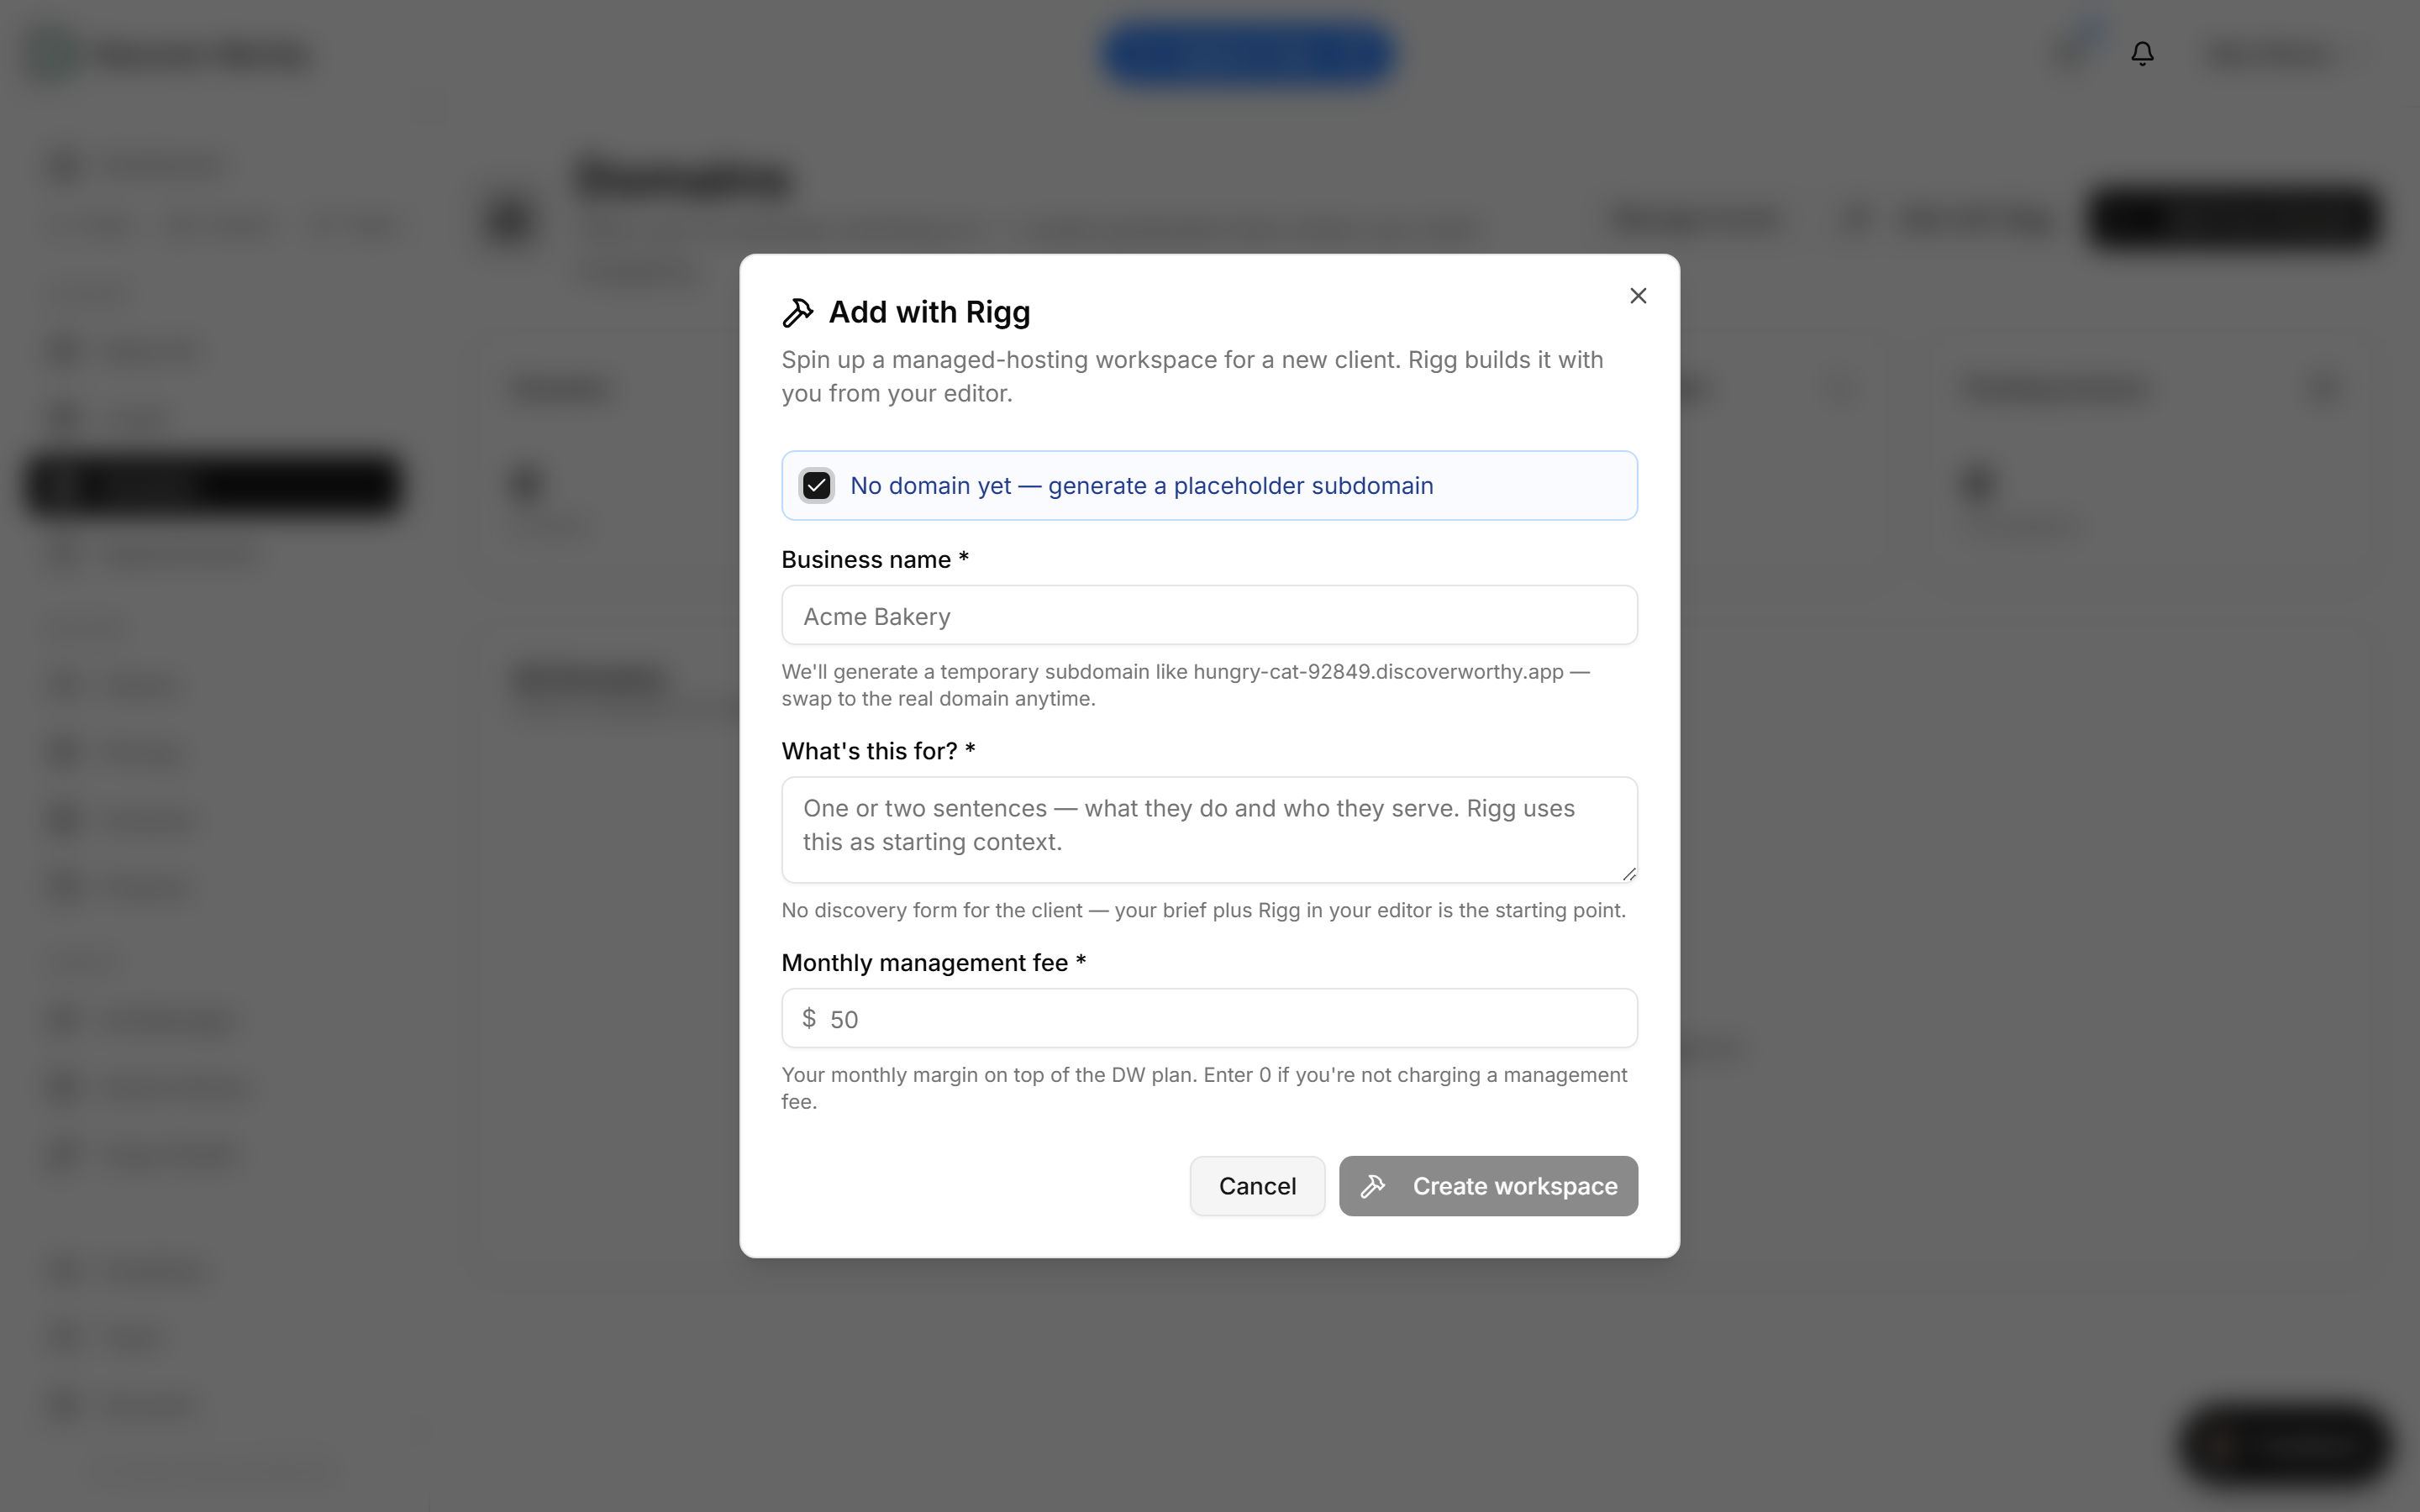The image size is (2420, 1512).
Task: Click the 'Add with Rigg' dialog title
Action: pyautogui.click(x=929, y=312)
